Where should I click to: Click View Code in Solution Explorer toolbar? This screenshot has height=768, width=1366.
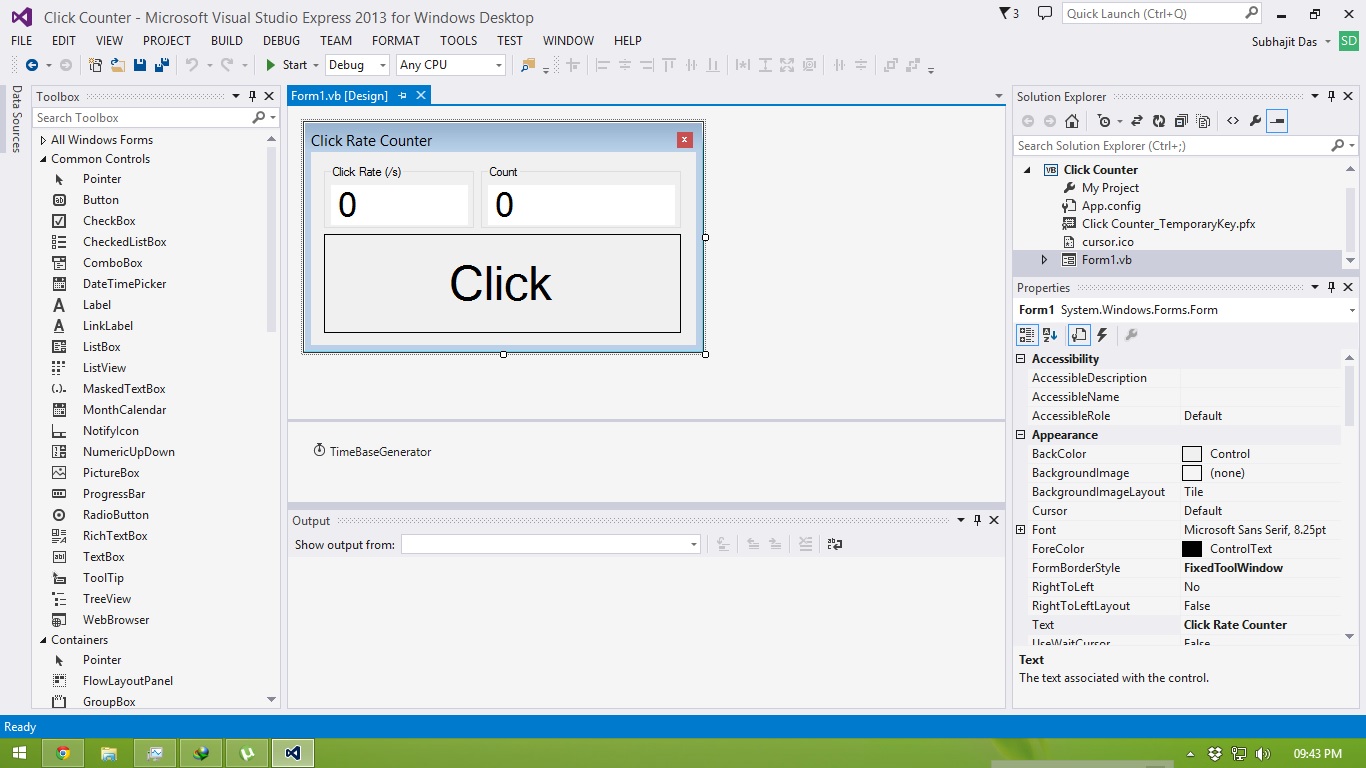(x=1233, y=120)
